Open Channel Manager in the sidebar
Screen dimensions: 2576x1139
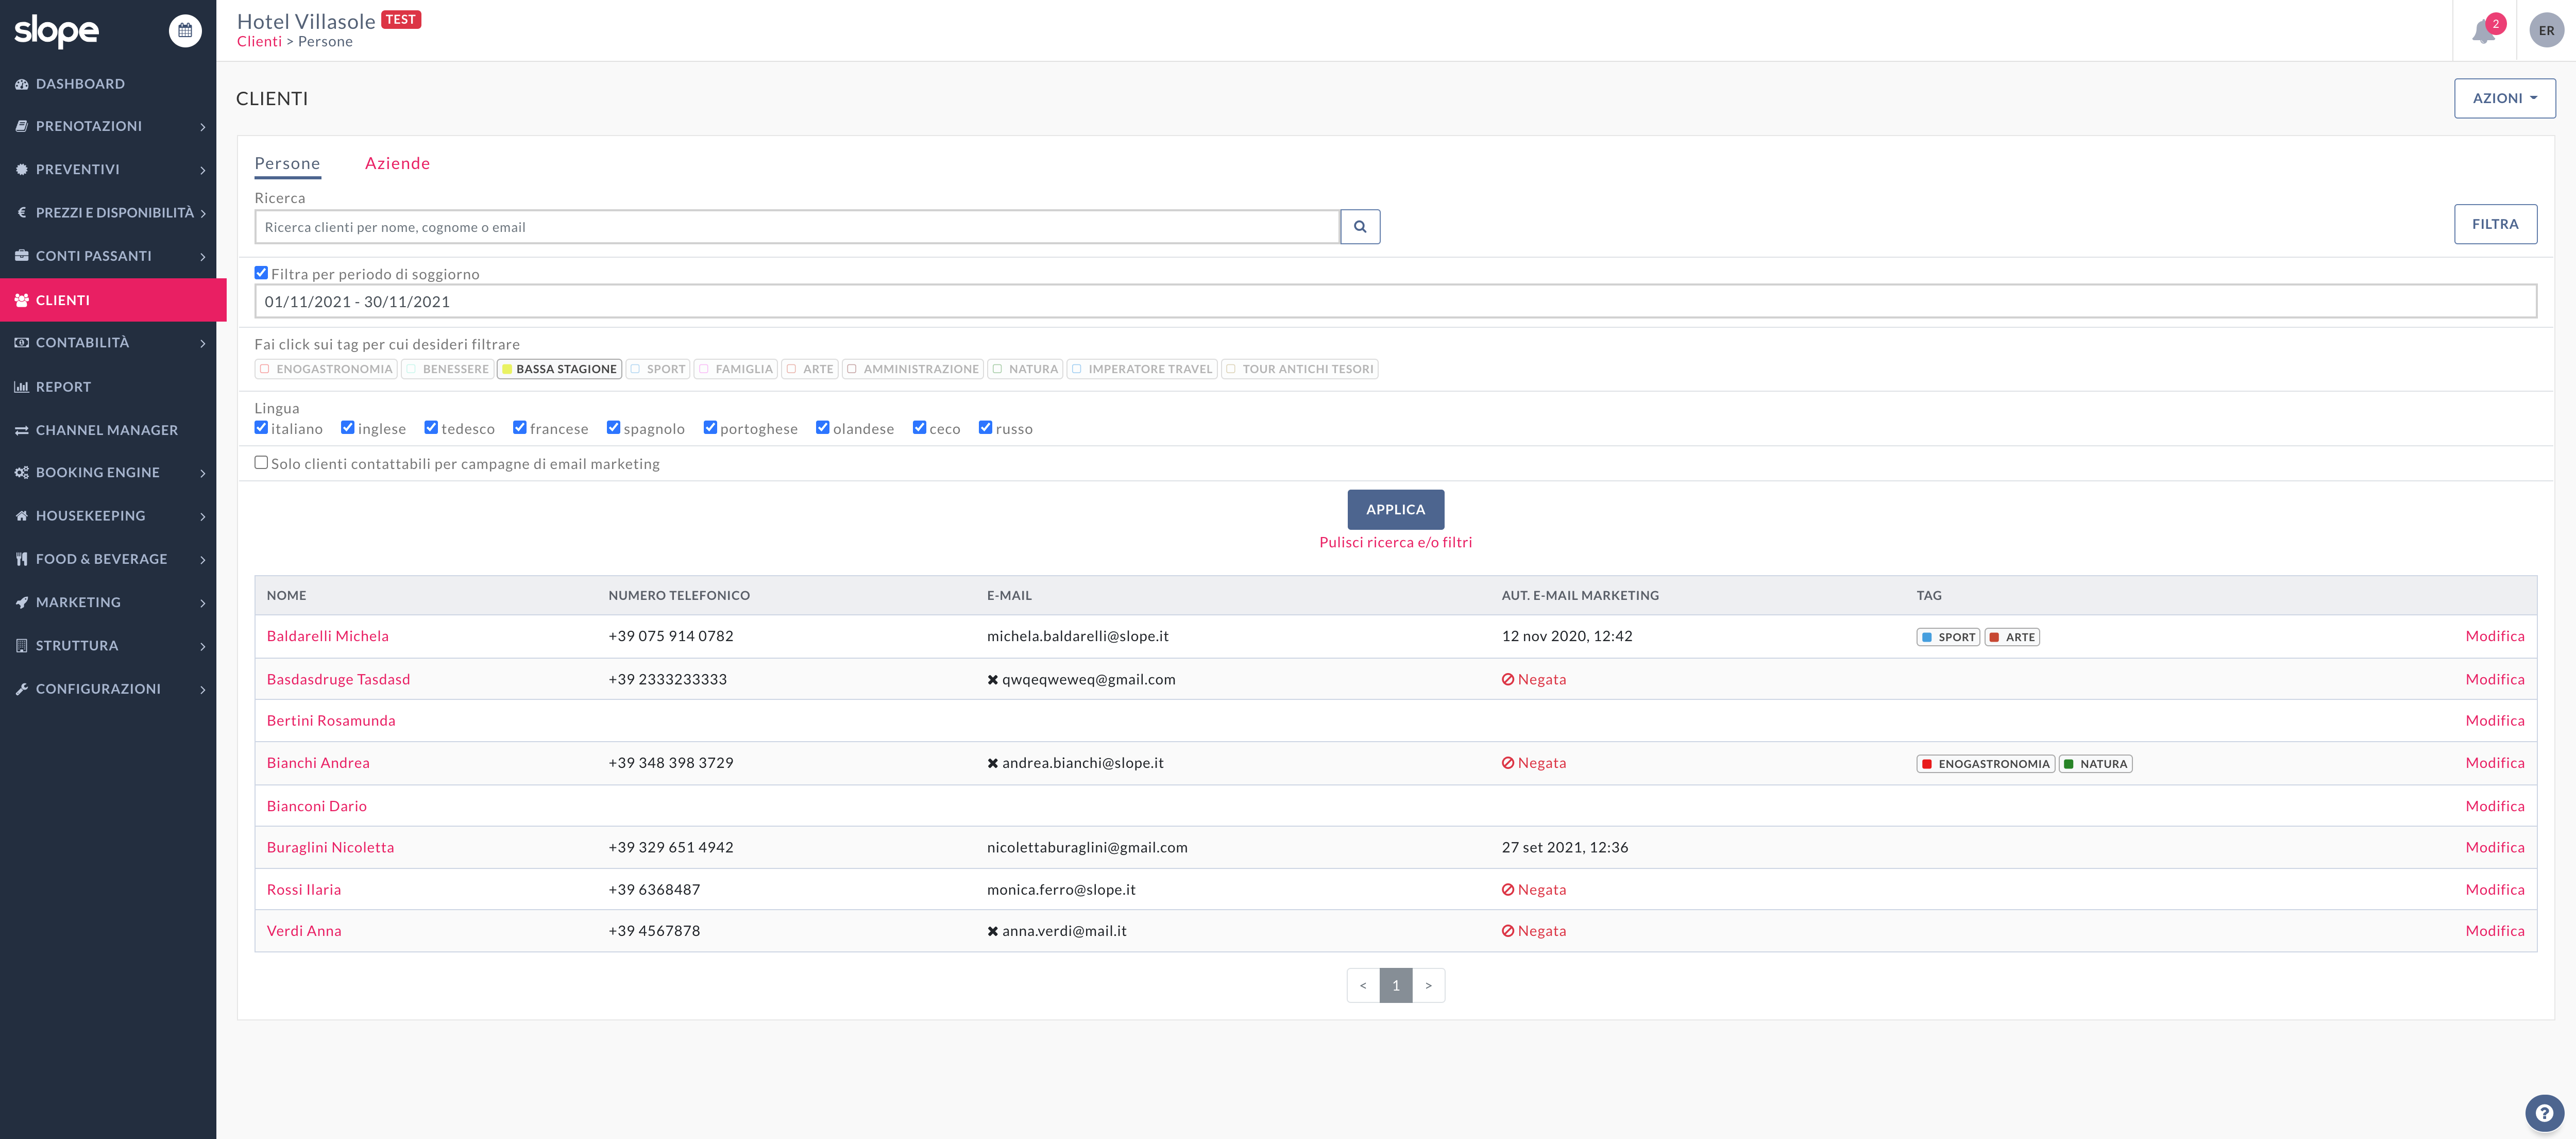point(108,430)
